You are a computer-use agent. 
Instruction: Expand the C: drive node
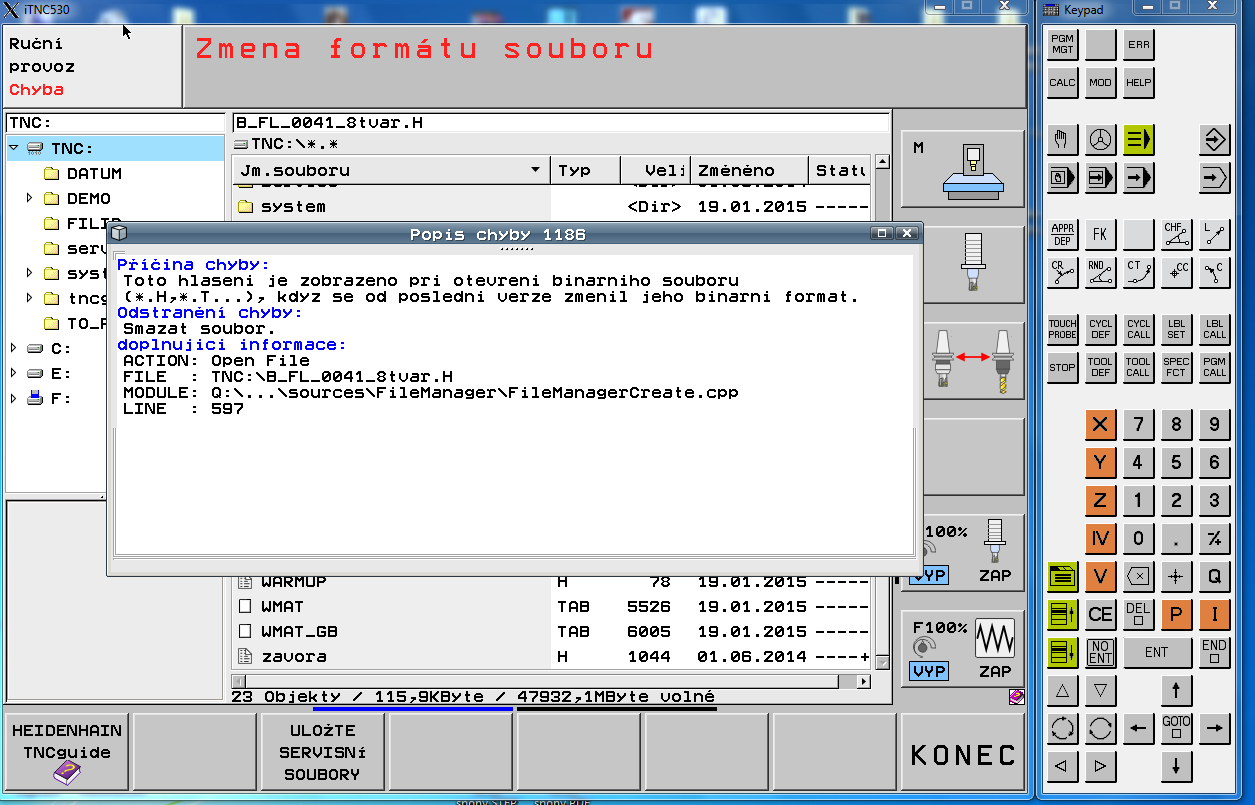13,348
